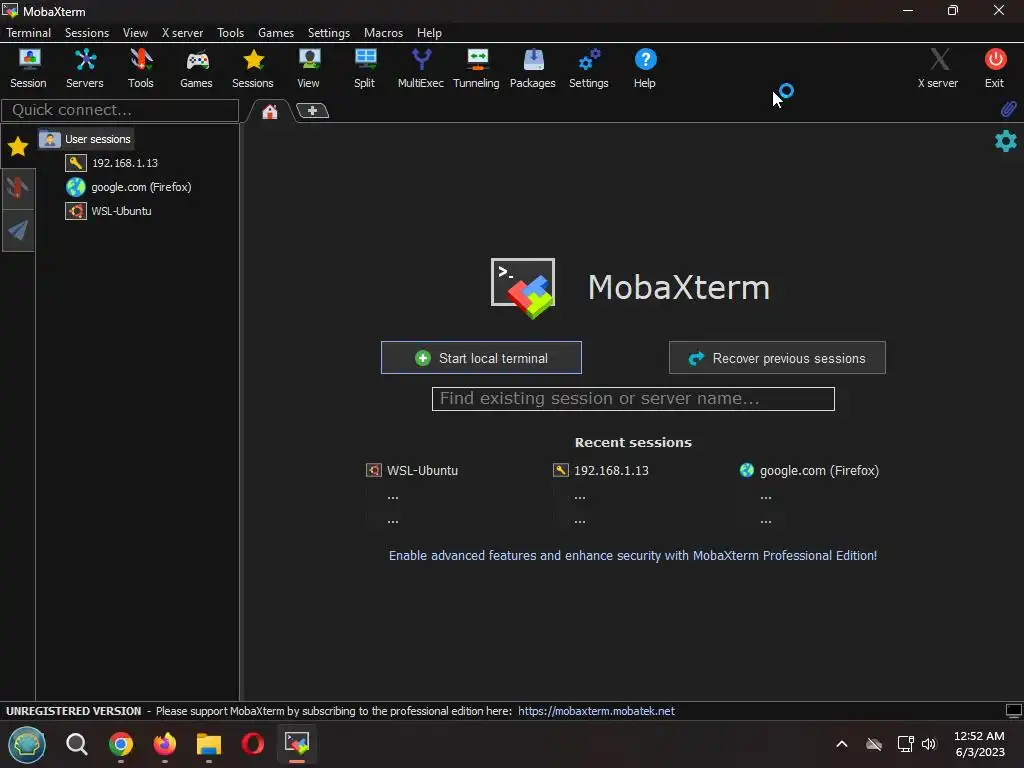Click the Split toolbar icon
The width and height of the screenshot is (1024, 768).
click(x=364, y=69)
